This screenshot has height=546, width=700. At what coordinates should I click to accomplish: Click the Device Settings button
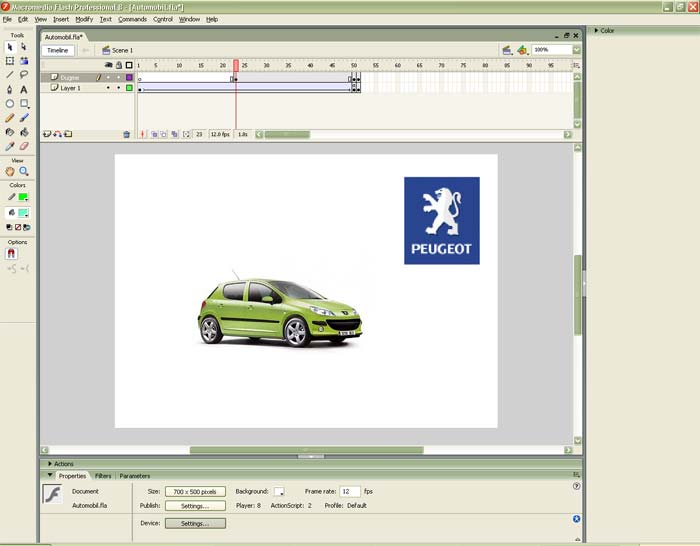click(195, 523)
